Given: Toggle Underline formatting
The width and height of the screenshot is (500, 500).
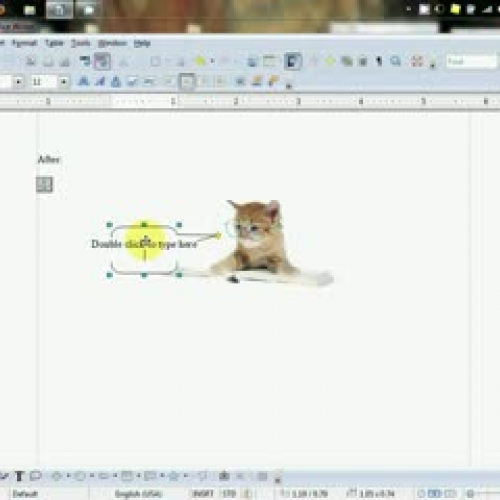Looking at the screenshot, I should [x=116, y=81].
